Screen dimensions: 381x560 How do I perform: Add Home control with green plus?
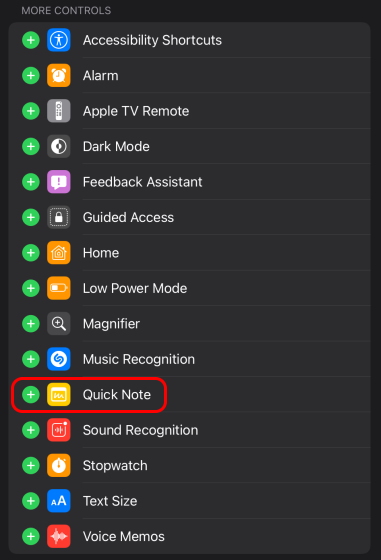point(31,253)
